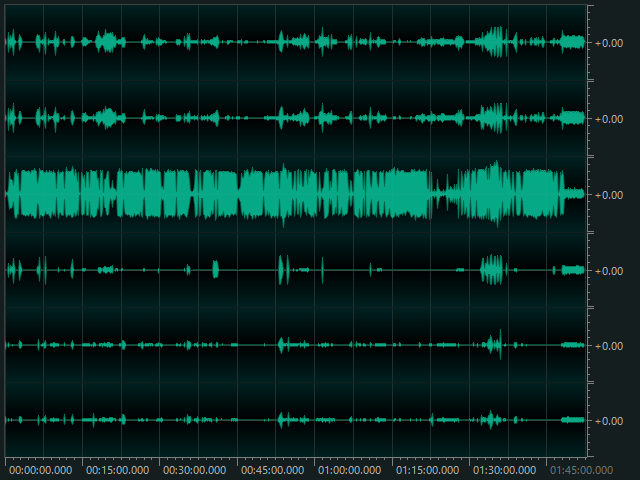Click the 00:30:00.000 ruler label
This screenshot has height=480, width=640.
click(x=195, y=471)
